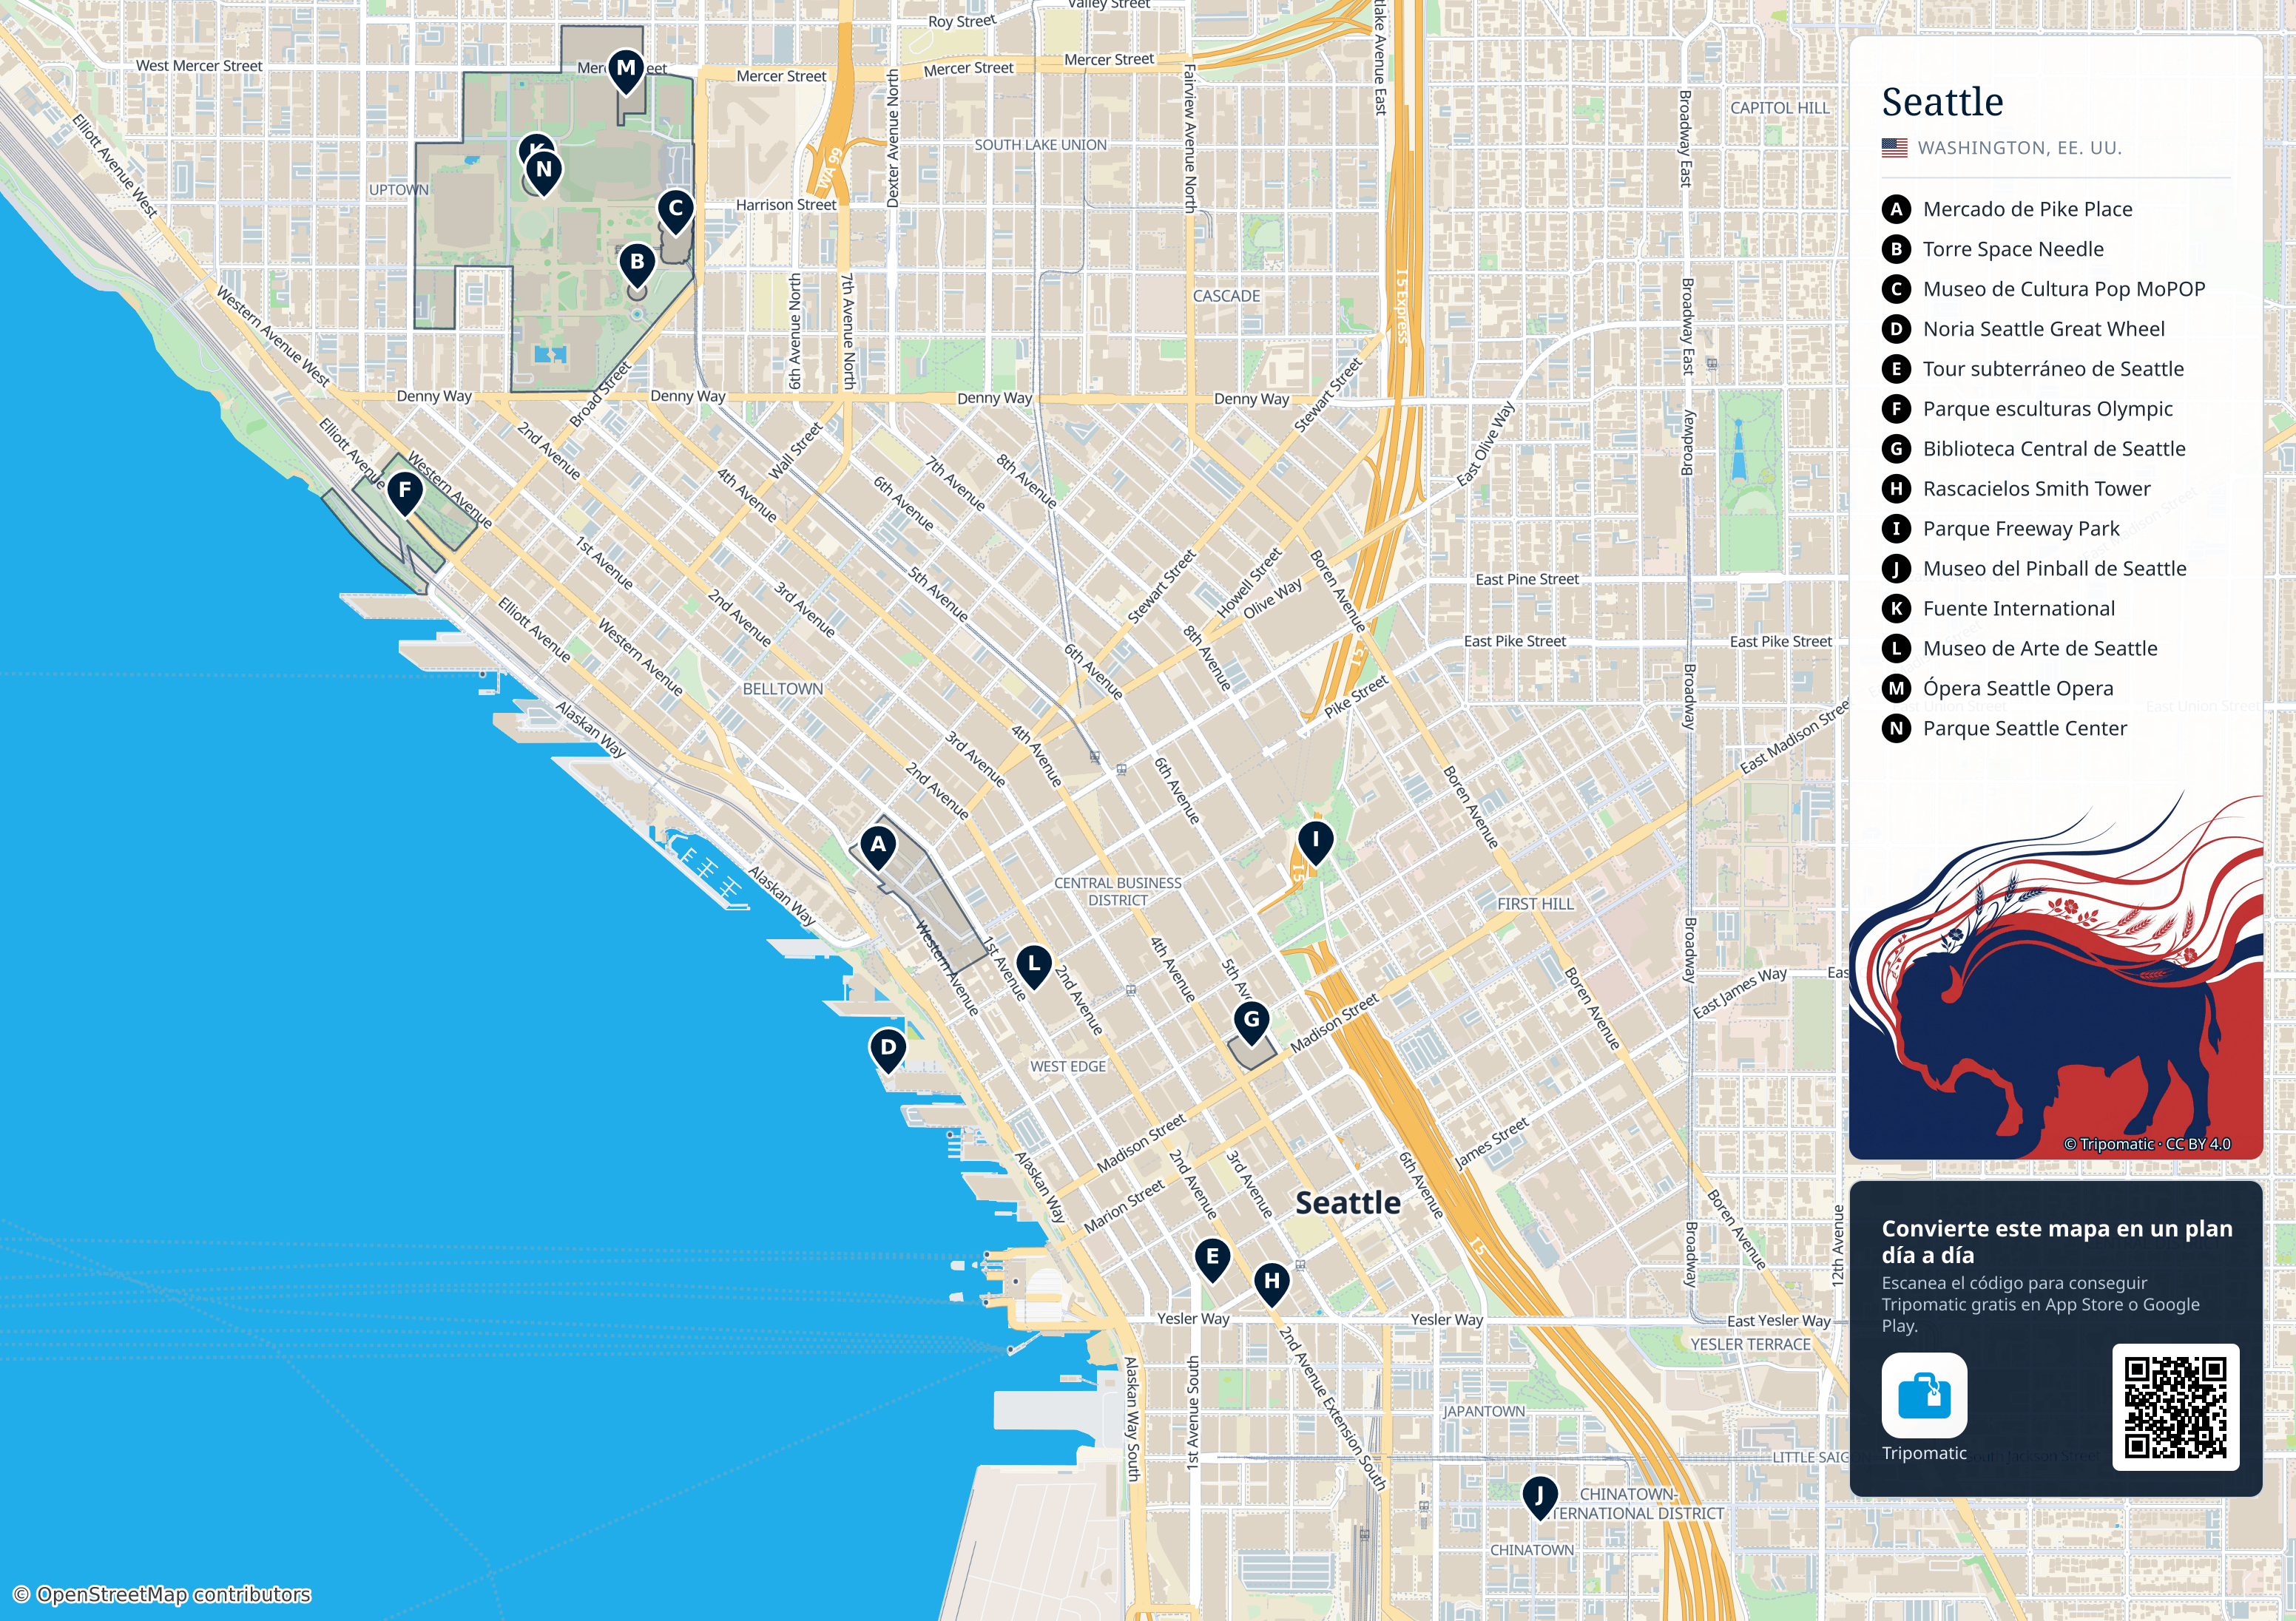The height and width of the screenshot is (1621, 2296).
Task: Click the WEST EDGE label
Action: coord(1068,1067)
